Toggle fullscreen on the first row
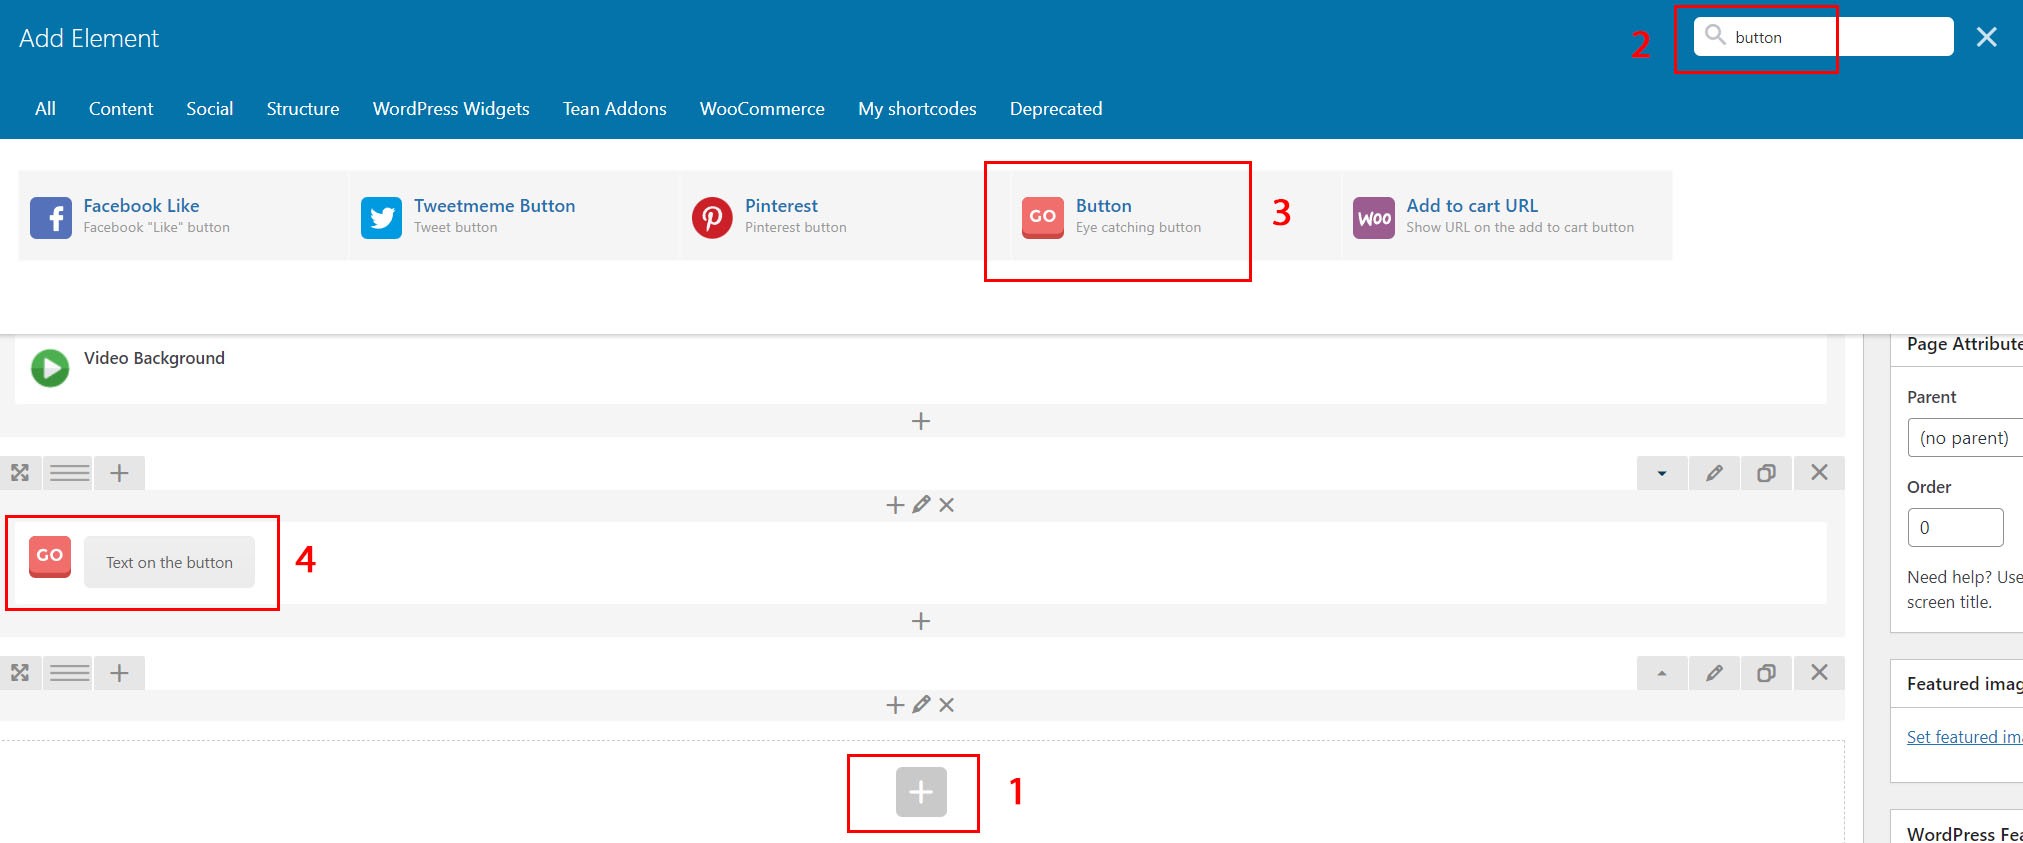2023x843 pixels. (20, 473)
